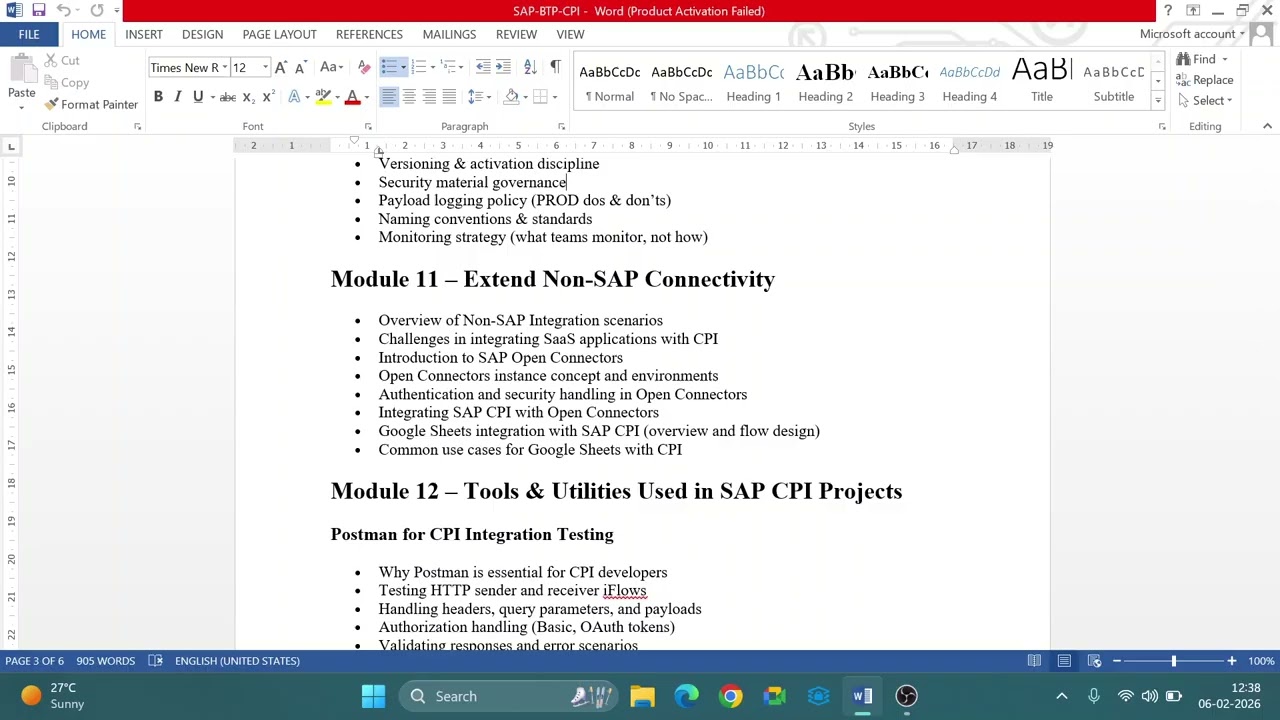Open File Explorer from the taskbar
The image size is (1280, 720).
(x=642, y=696)
